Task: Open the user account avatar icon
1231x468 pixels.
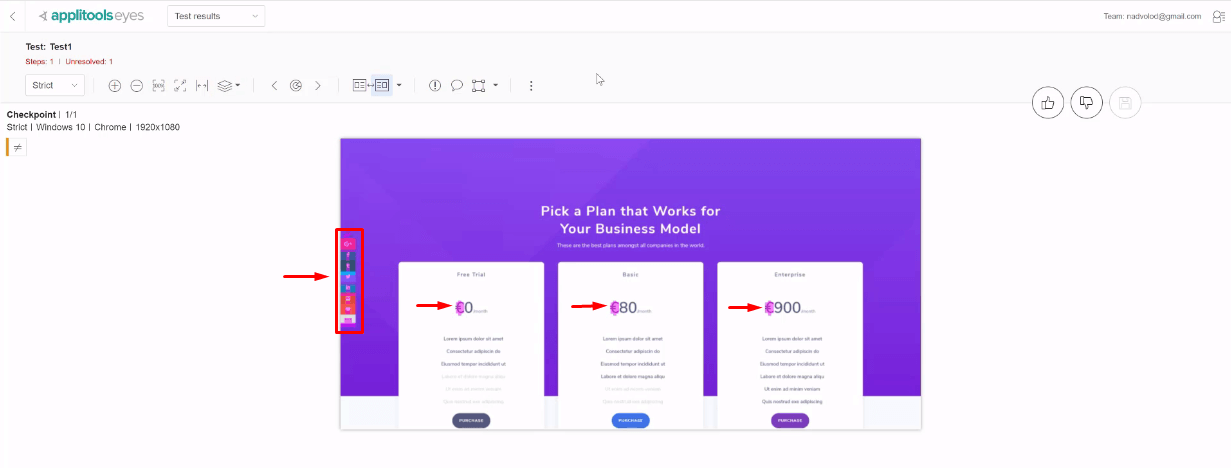Action: [1217, 16]
